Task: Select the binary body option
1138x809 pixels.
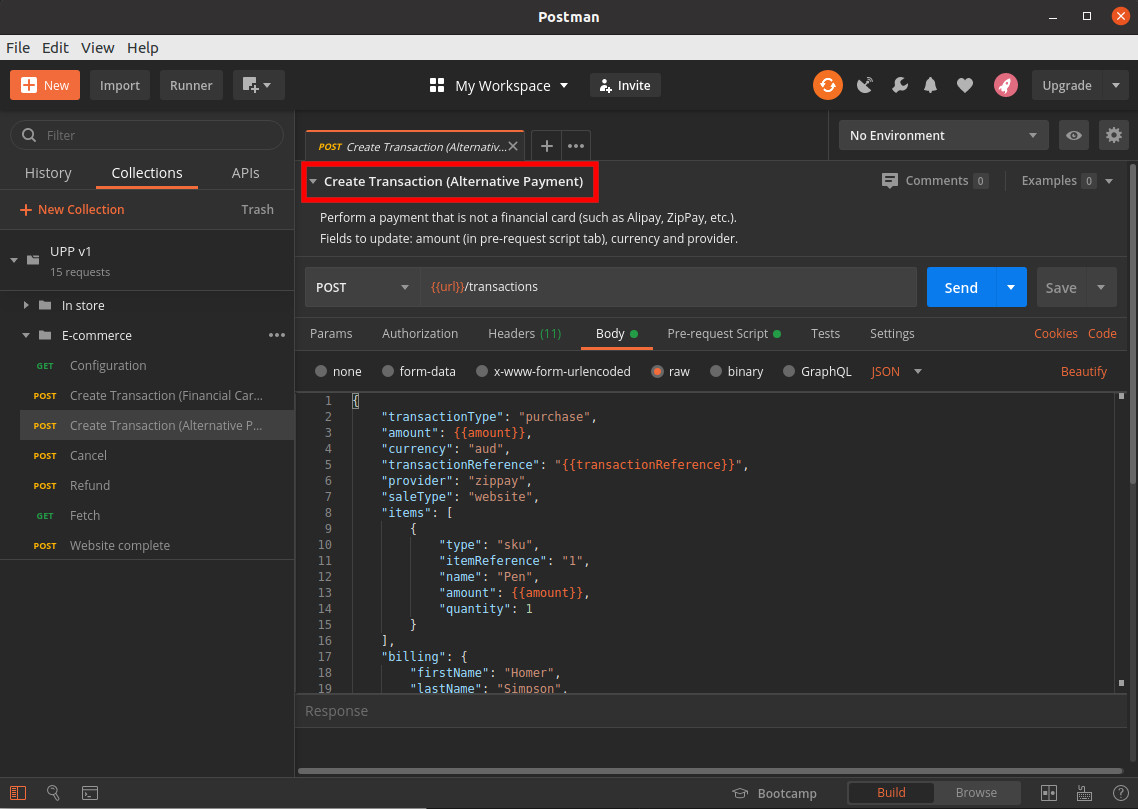Action: pos(737,371)
